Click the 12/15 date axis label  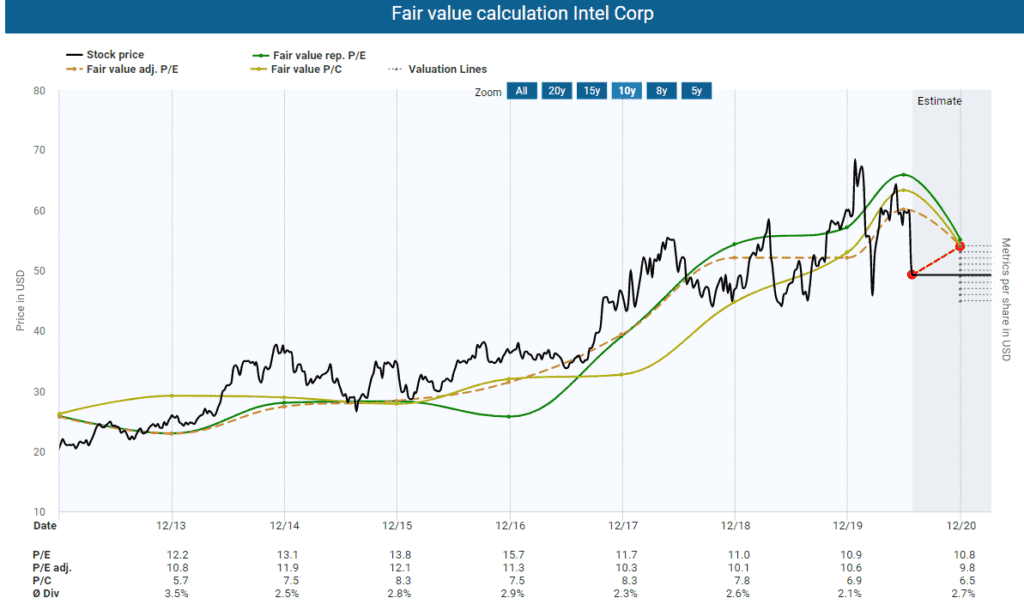point(397,526)
